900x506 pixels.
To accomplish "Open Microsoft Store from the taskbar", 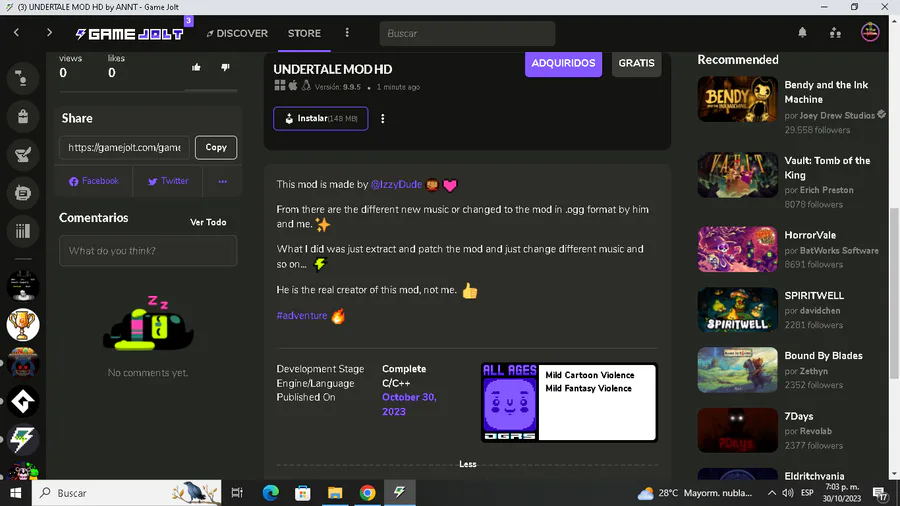I will point(302,493).
